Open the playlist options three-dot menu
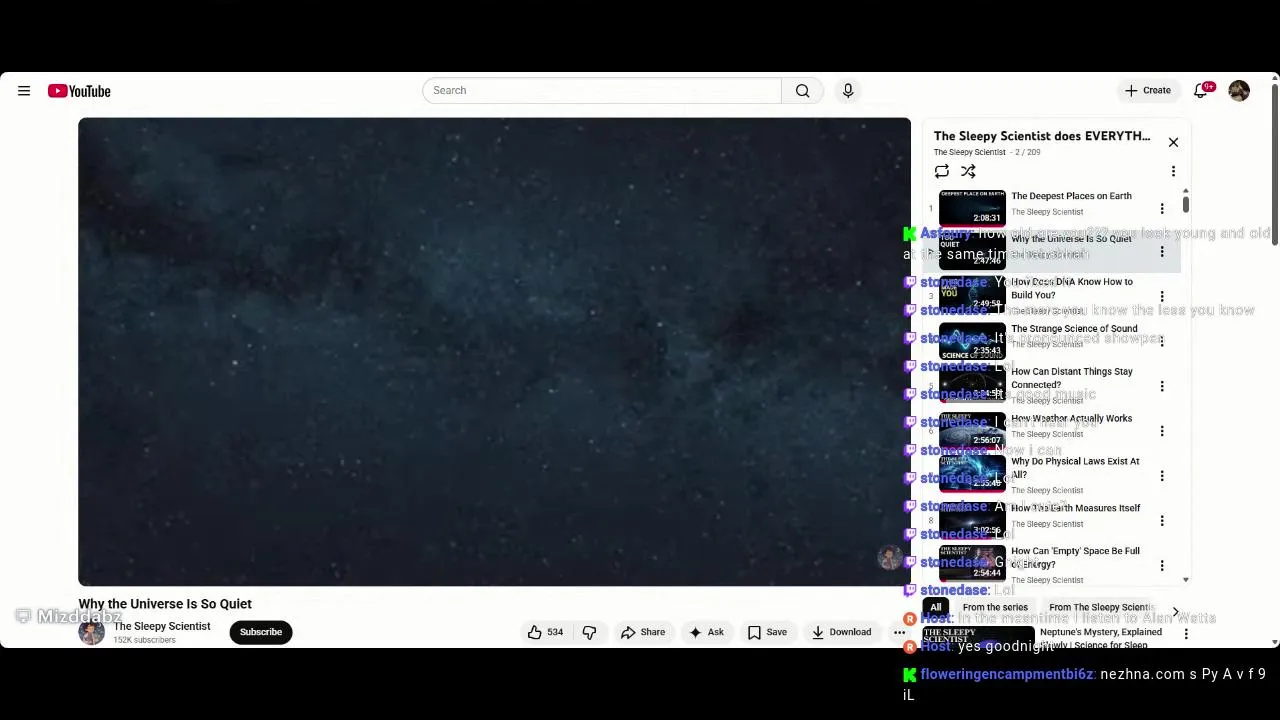The width and height of the screenshot is (1280, 720). point(1173,172)
